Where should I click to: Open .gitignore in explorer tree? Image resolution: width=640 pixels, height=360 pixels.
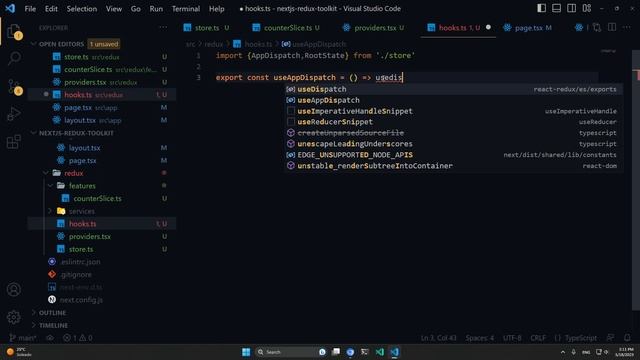click(x=102, y=274)
